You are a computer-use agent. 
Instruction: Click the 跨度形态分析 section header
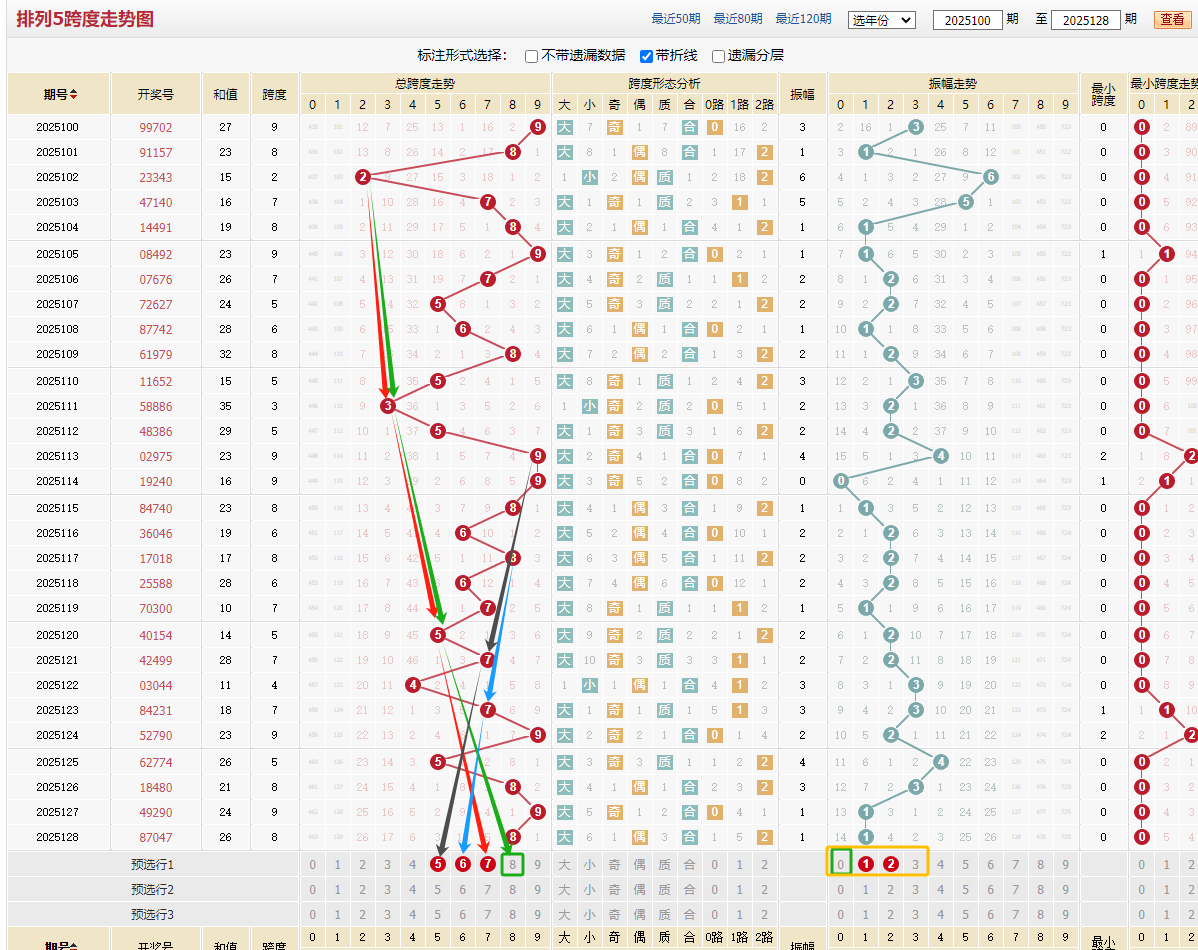click(665, 83)
